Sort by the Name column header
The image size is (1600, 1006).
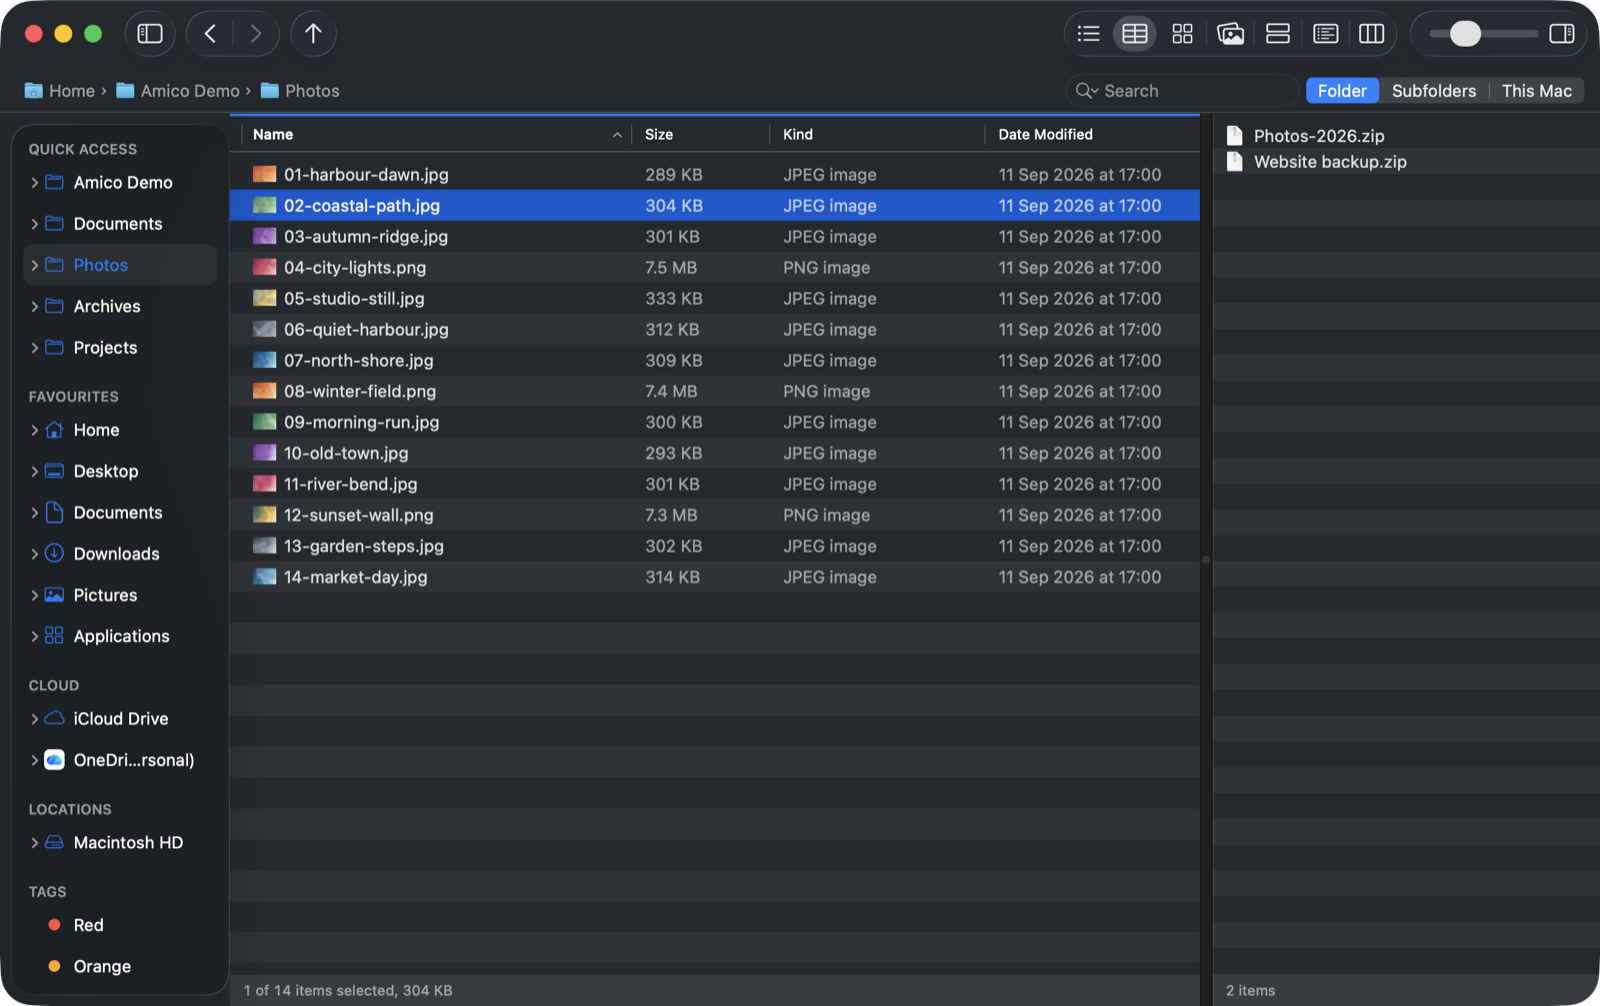(436, 134)
